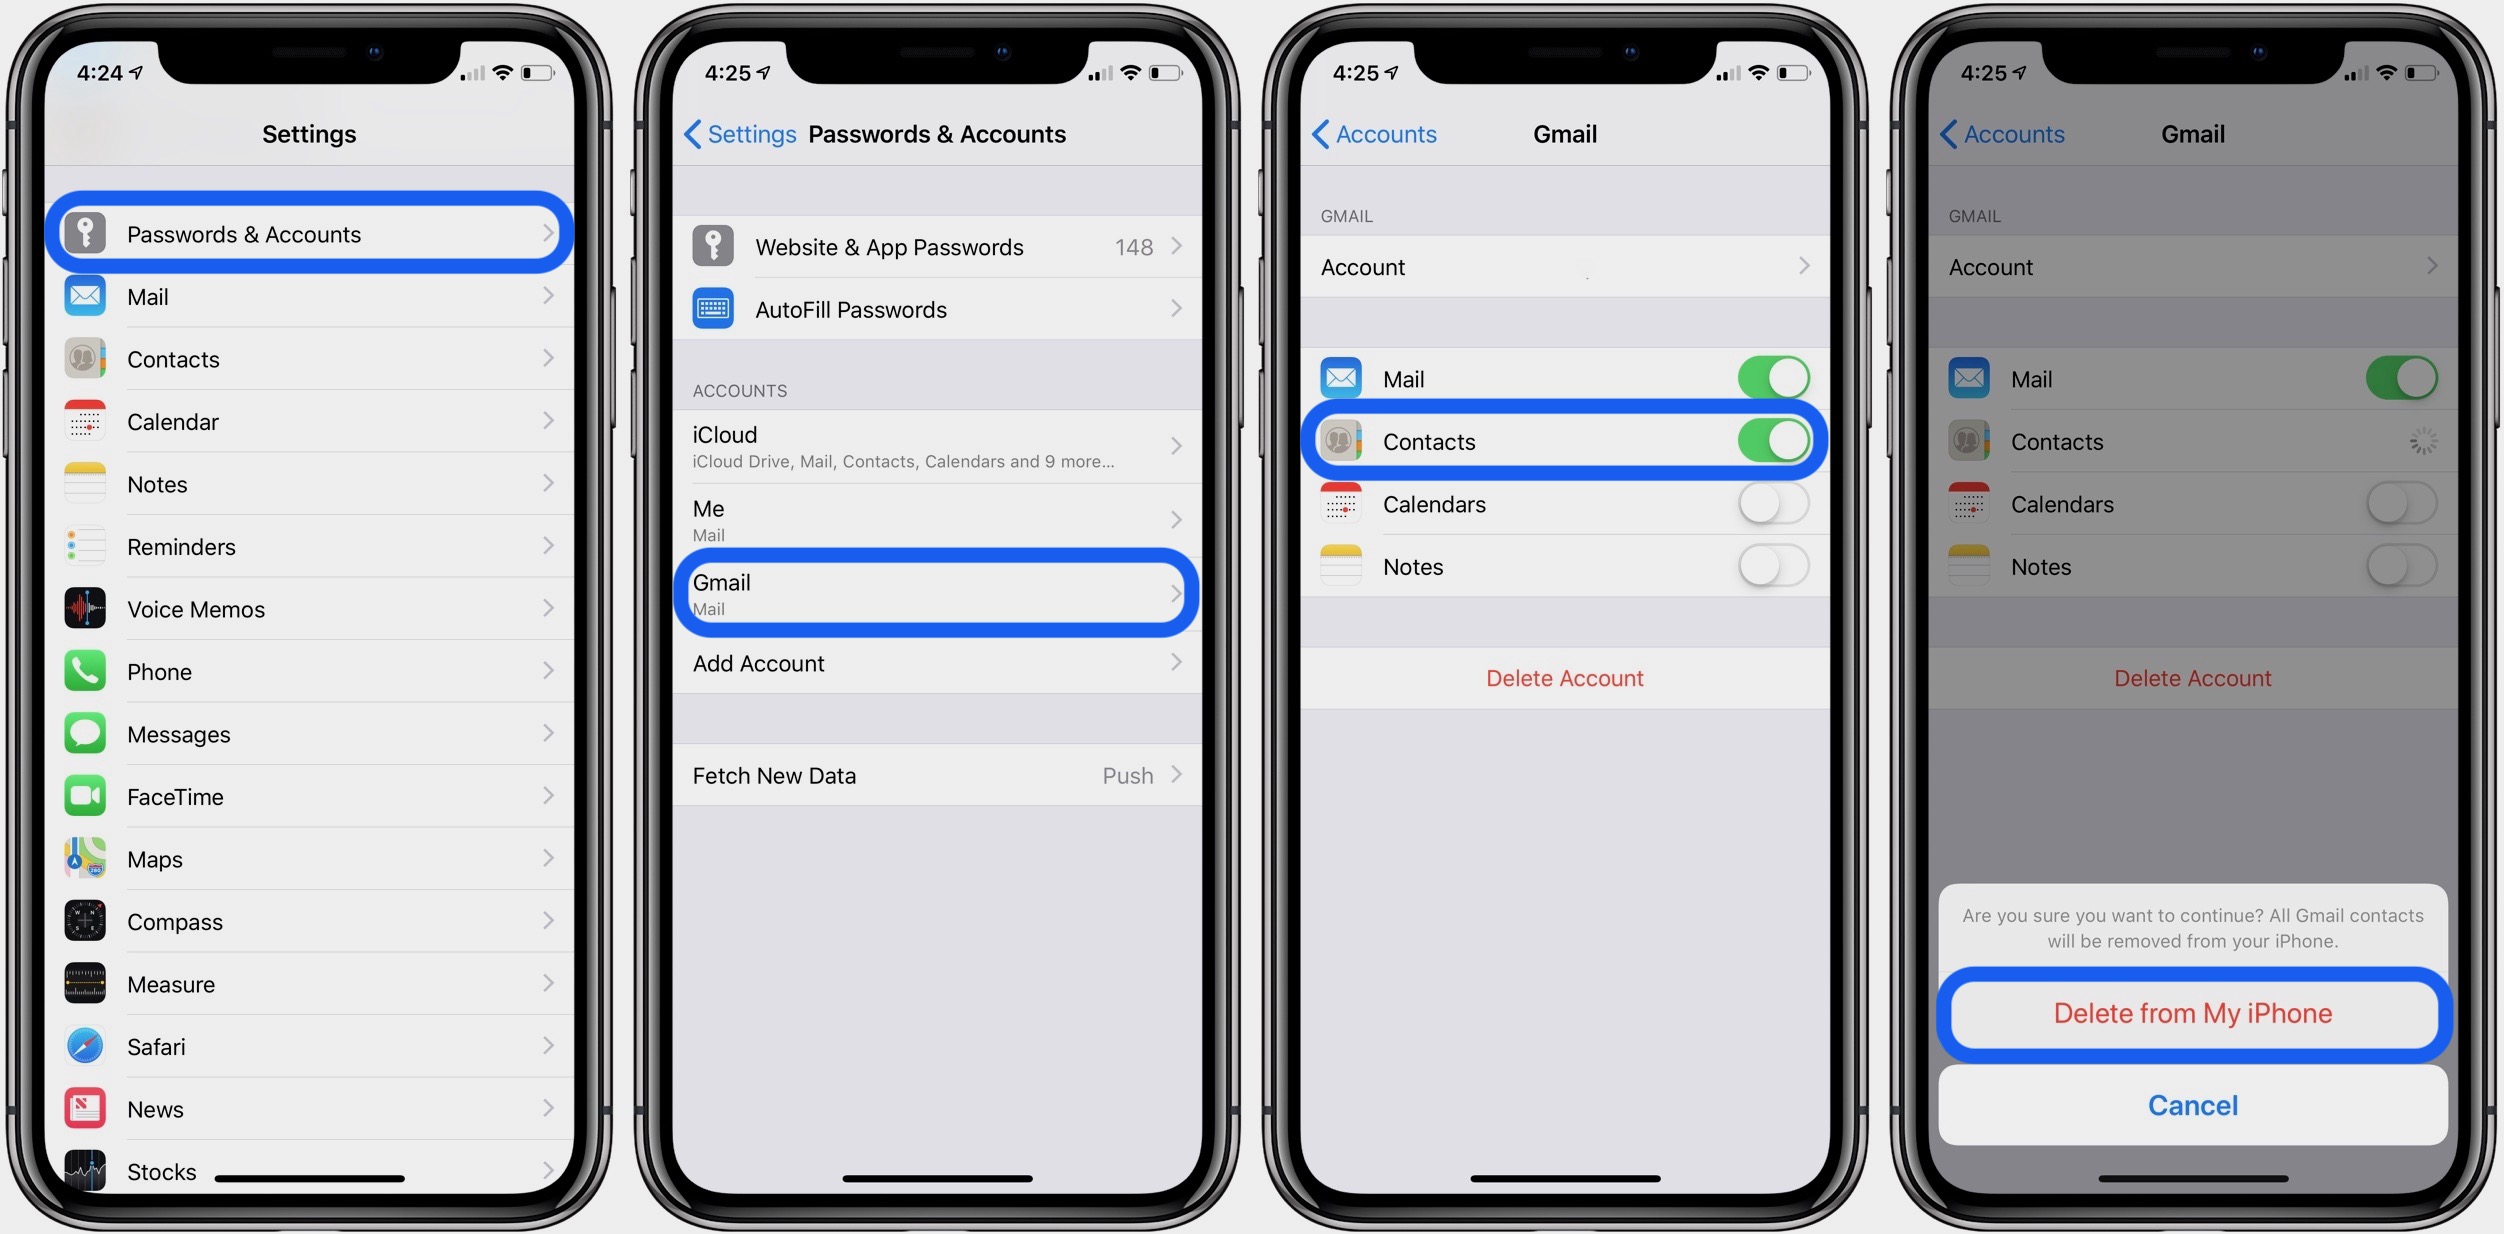Tap the Contacts icon in Gmail settings
The image size is (2504, 1234).
(x=1341, y=439)
